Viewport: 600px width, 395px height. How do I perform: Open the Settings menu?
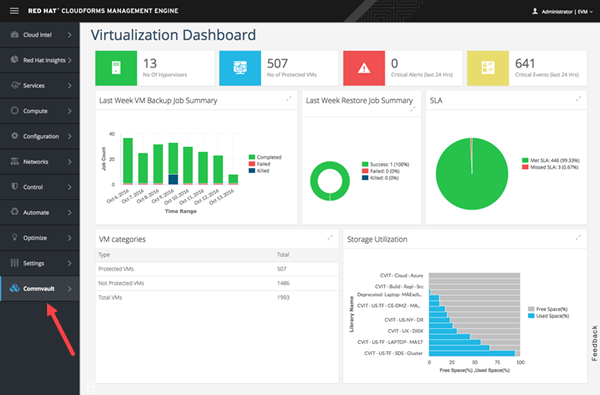coord(40,263)
